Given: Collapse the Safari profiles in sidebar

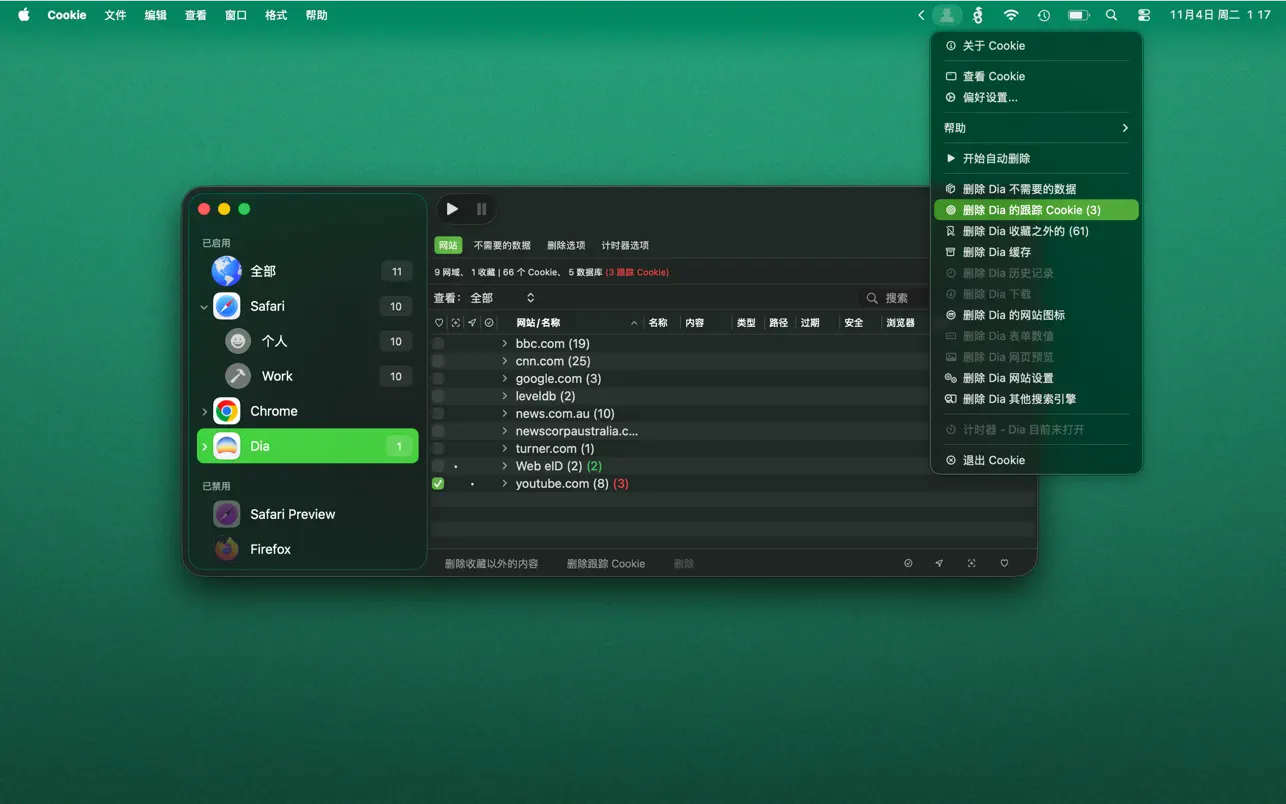Looking at the screenshot, I should [204, 307].
